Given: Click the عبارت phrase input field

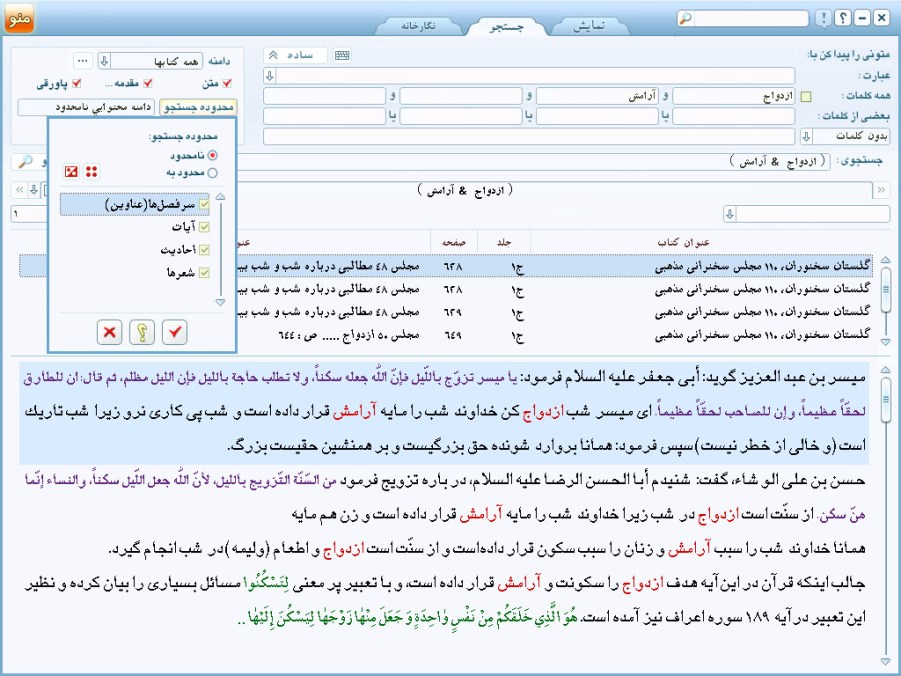Looking at the screenshot, I should pyautogui.click(x=536, y=75).
